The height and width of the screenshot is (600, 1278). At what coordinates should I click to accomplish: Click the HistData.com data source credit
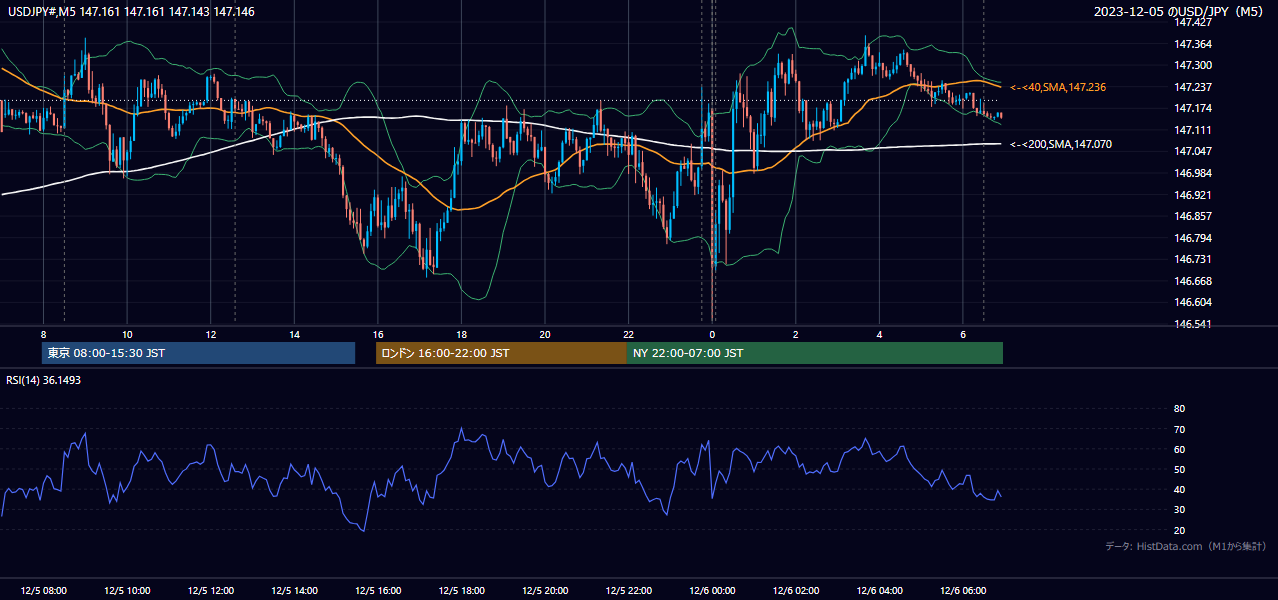click(x=1186, y=547)
